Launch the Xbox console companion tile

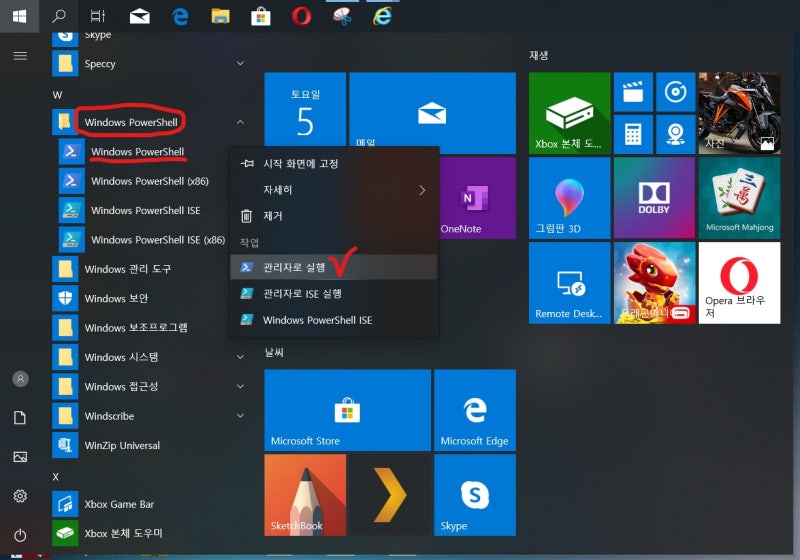[x=569, y=113]
